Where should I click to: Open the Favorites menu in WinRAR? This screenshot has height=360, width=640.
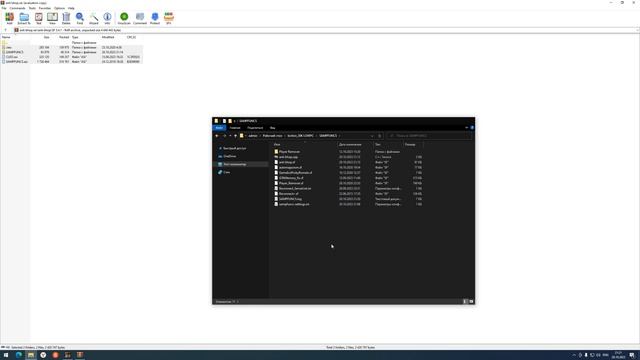(x=45, y=8)
